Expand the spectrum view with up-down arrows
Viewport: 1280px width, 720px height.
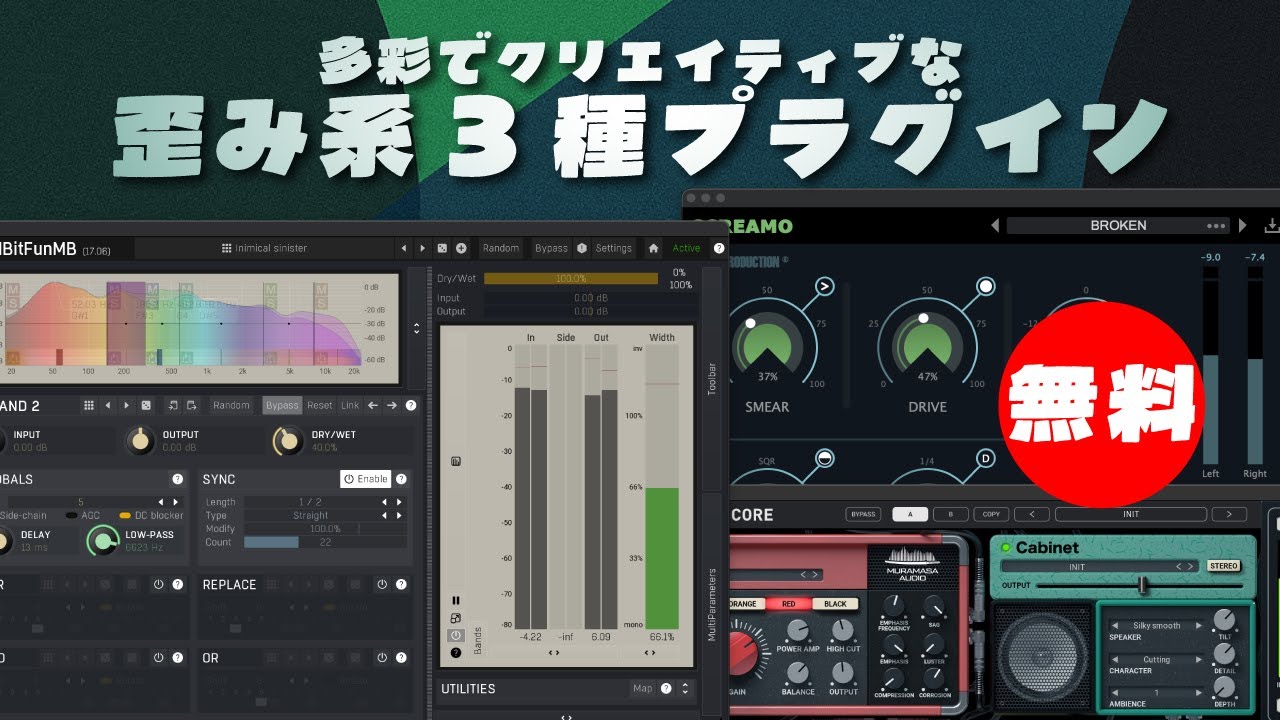[417, 328]
